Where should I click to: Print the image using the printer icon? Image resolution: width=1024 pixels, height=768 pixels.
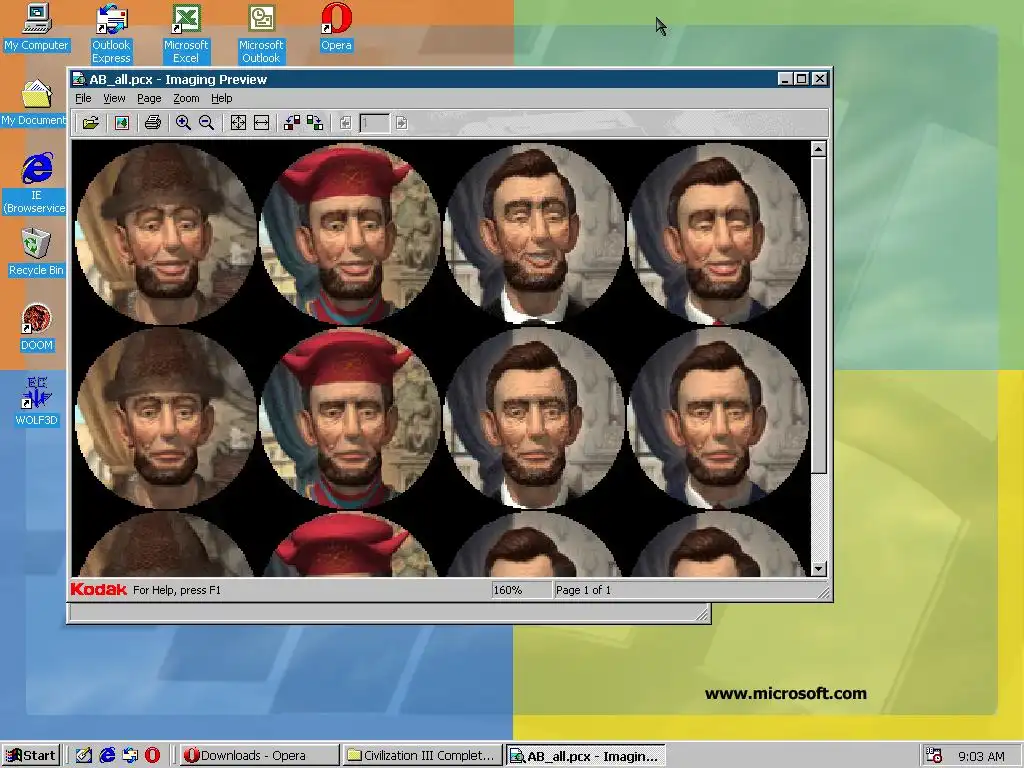tap(153, 123)
